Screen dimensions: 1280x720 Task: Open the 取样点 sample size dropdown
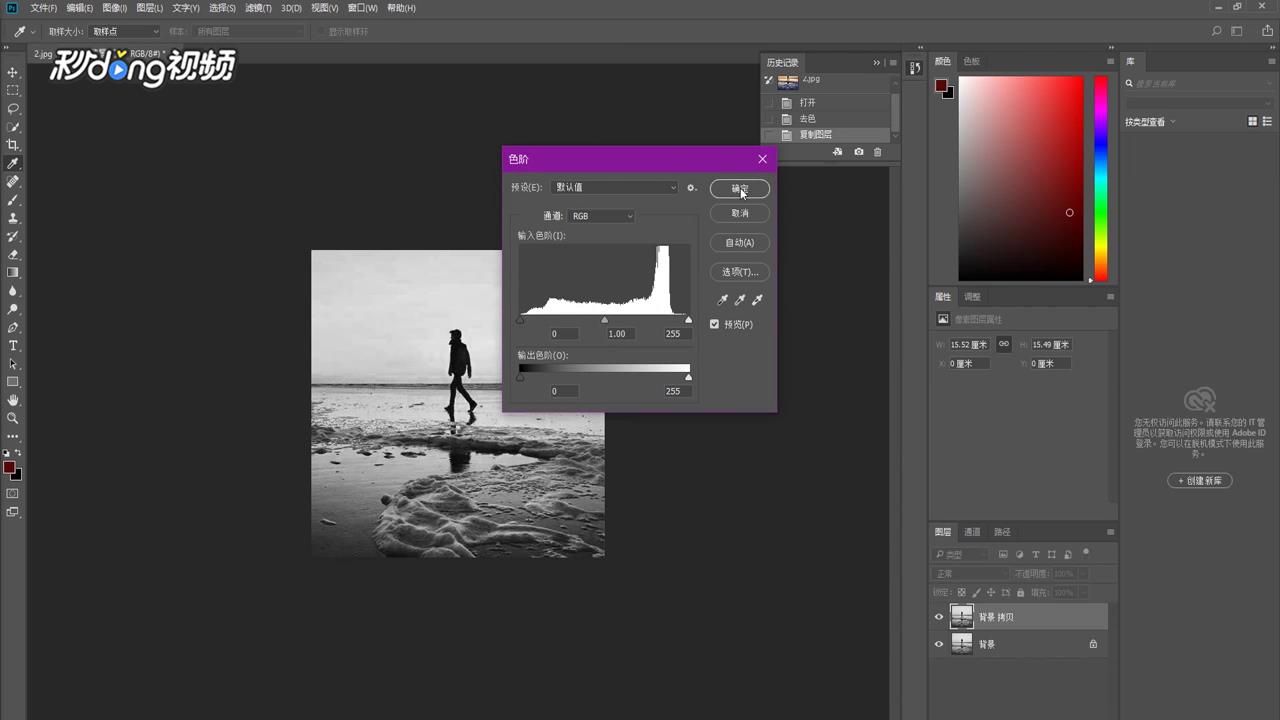point(125,32)
